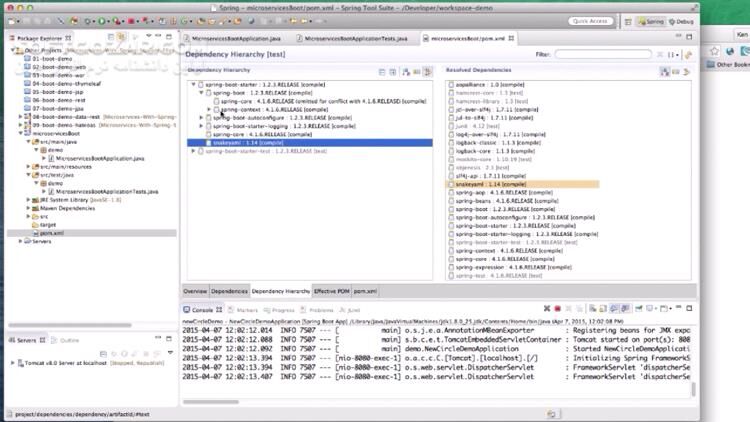The width and height of the screenshot is (750, 422).
Task: Switch to the Effective POM tab
Action: (x=331, y=290)
